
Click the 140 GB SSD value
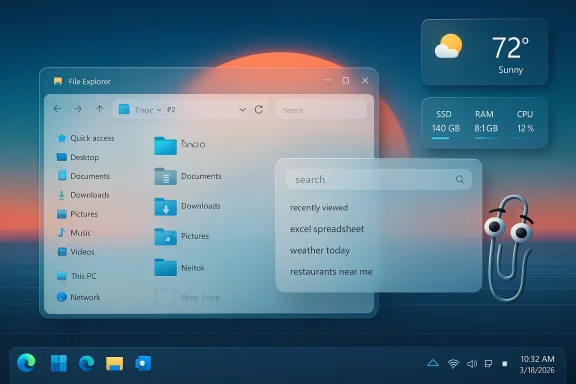(x=446, y=128)
